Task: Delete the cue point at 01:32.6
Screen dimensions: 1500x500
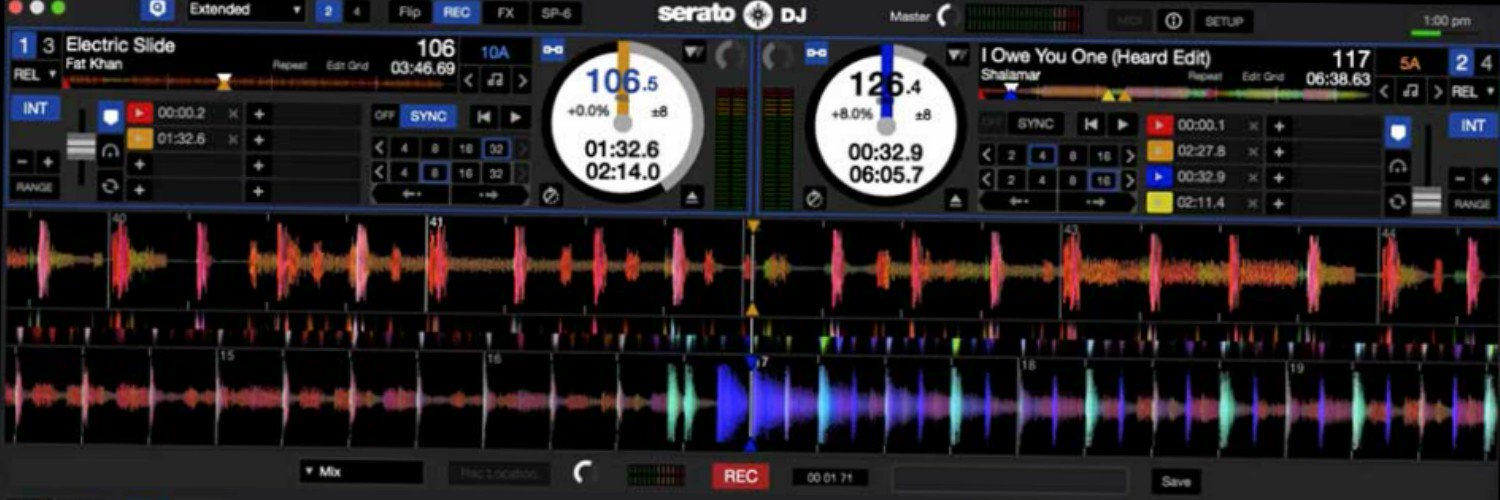Action: click(233, 139)
